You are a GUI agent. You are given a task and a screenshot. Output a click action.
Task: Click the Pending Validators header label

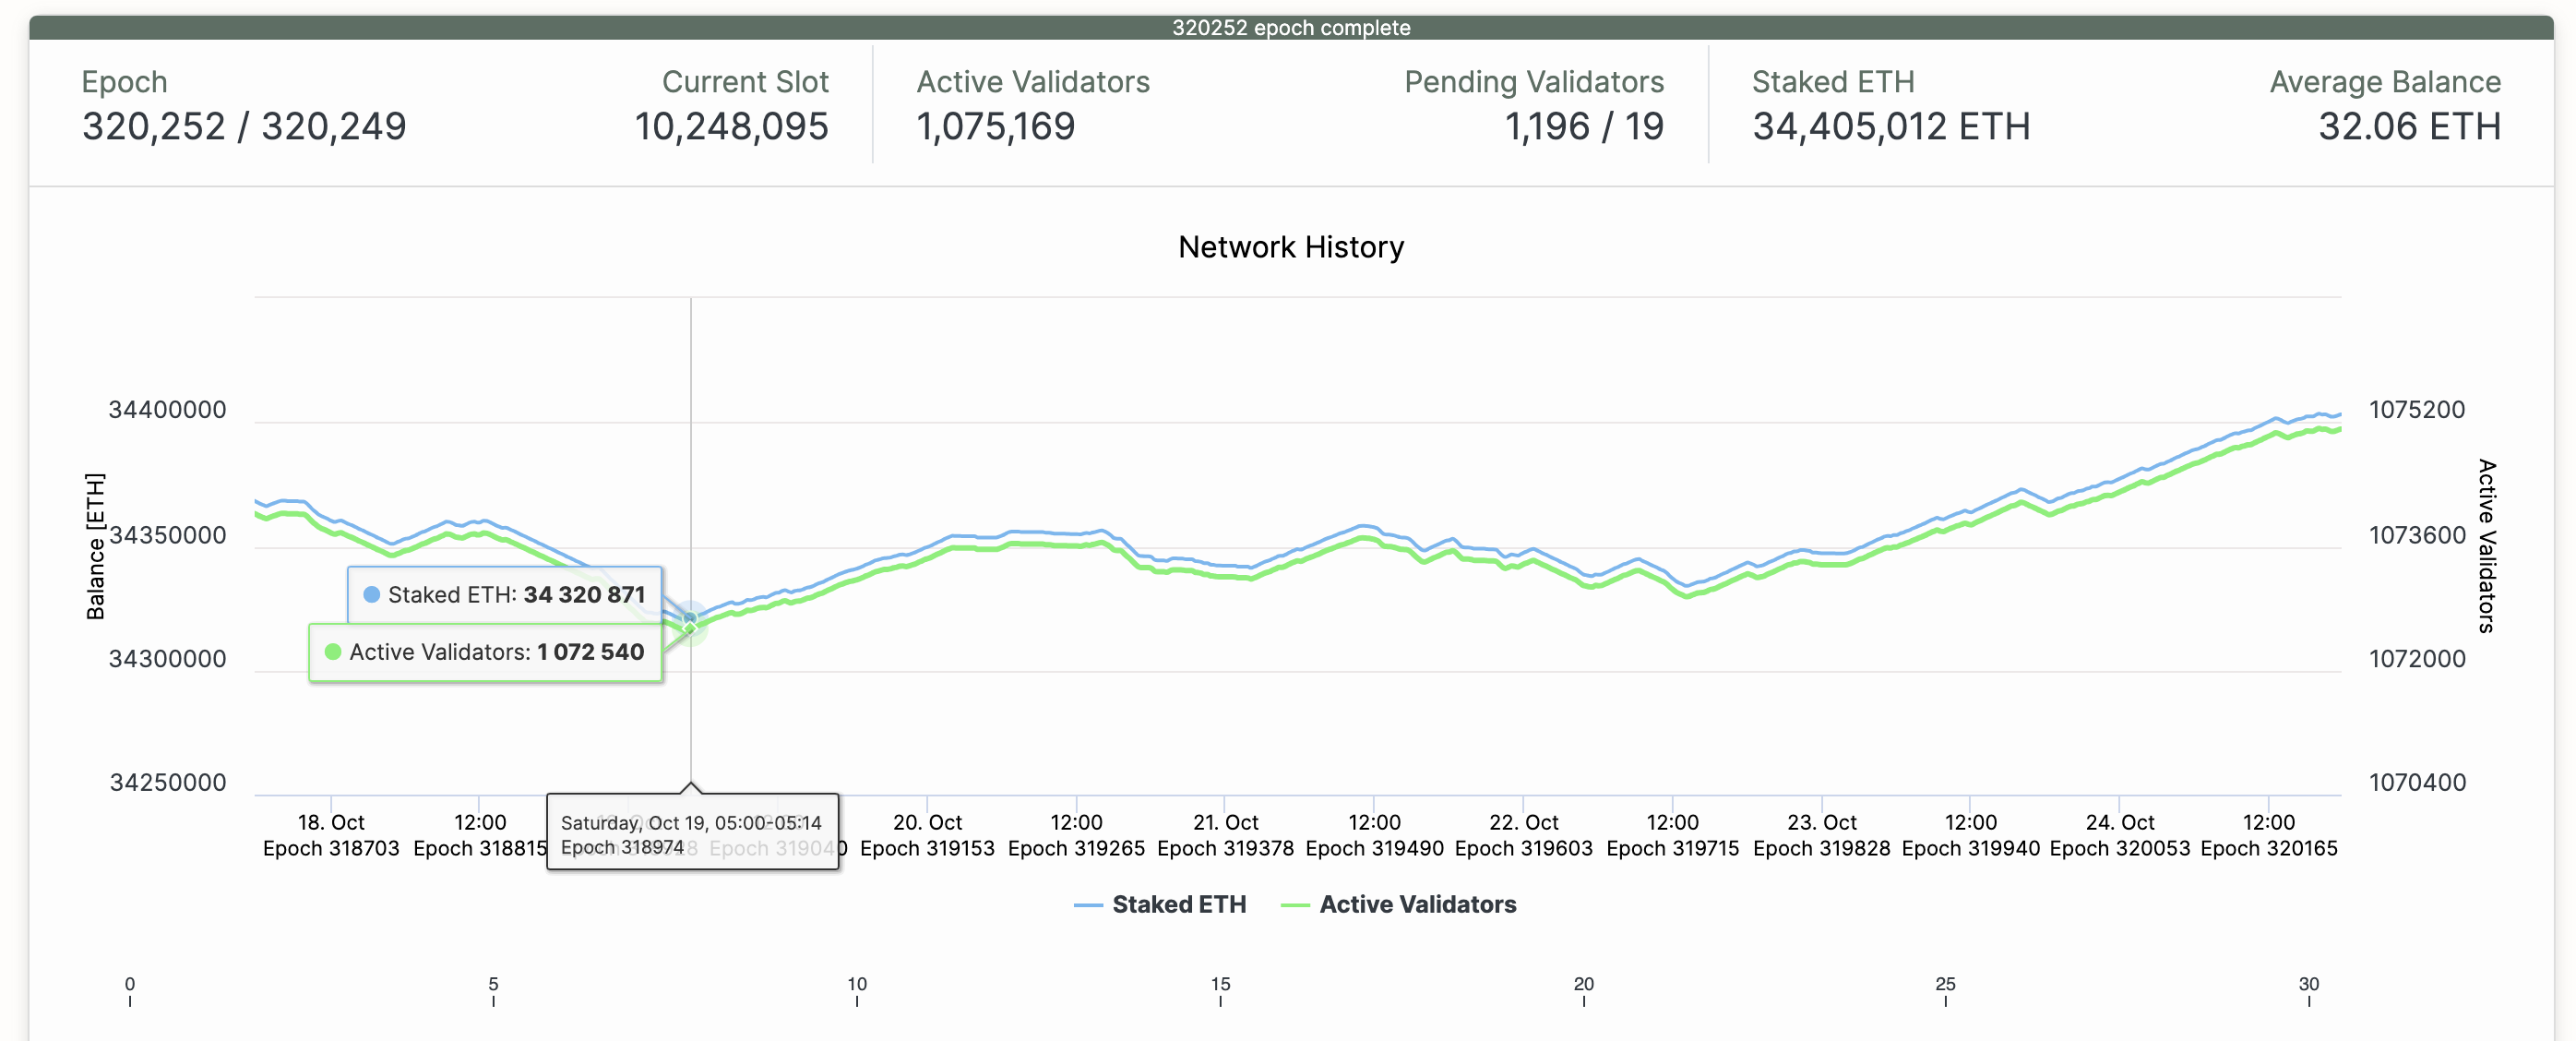pos(1534,82)
